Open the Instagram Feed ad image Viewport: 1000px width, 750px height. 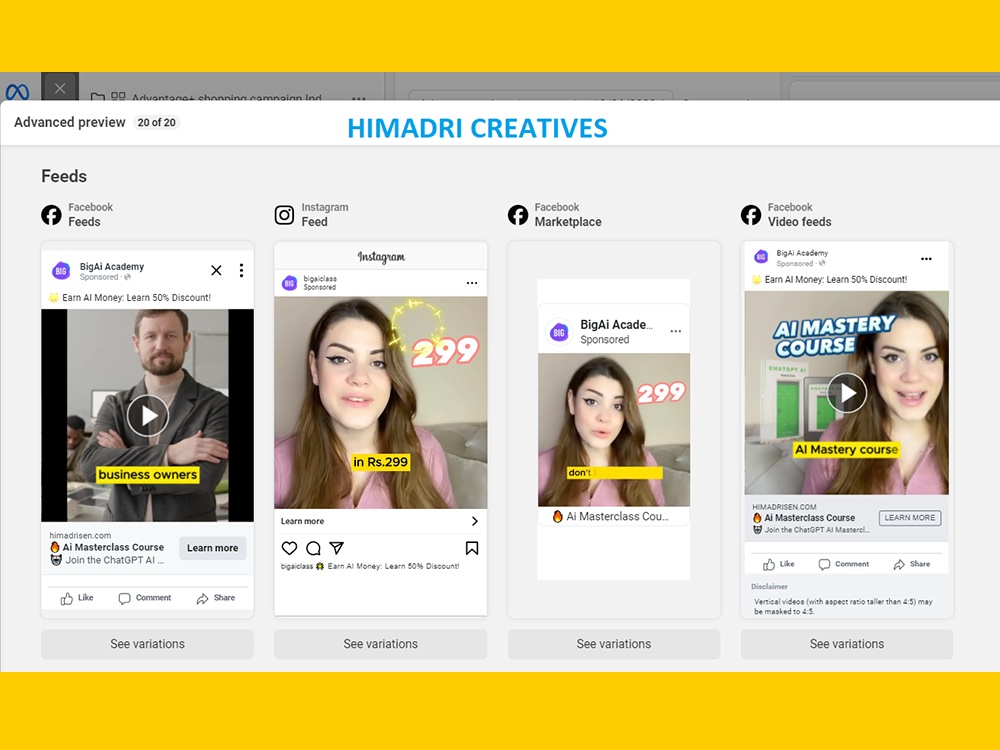tap(381, 402)
